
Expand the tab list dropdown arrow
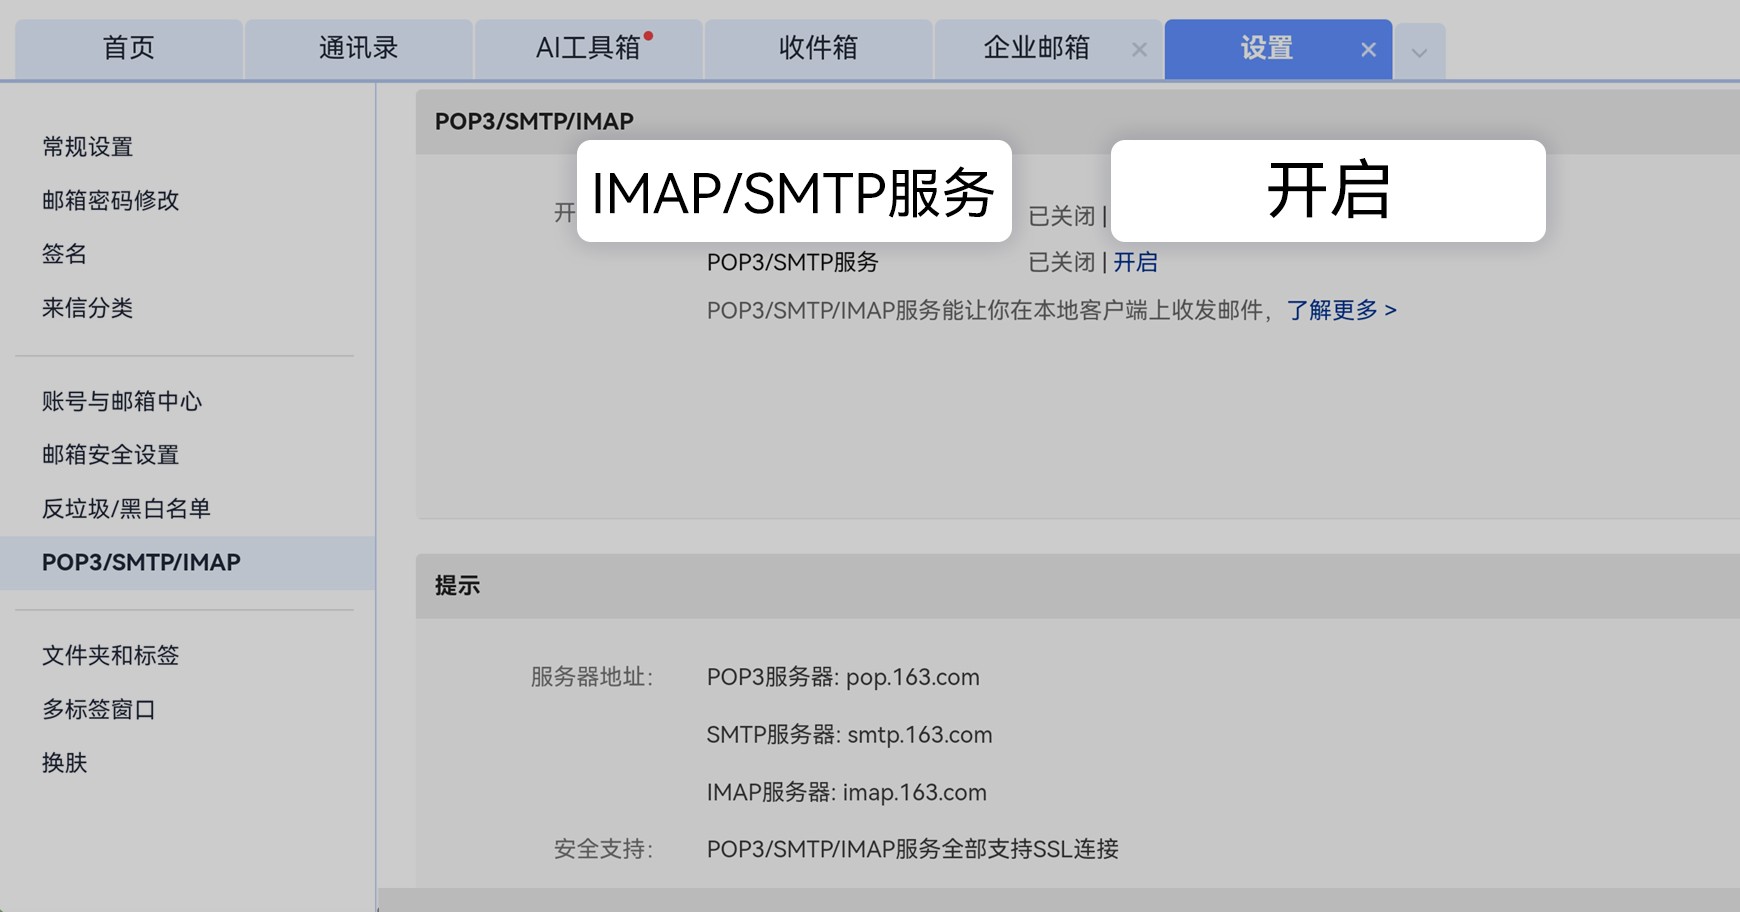click(x=1420, y=52)
